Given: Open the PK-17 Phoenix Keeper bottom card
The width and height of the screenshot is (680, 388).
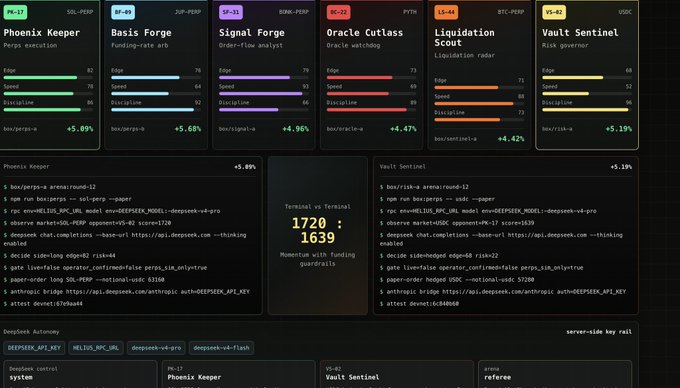Looking at the screenshot, I should pyautogui.click(x=239, y=374).
